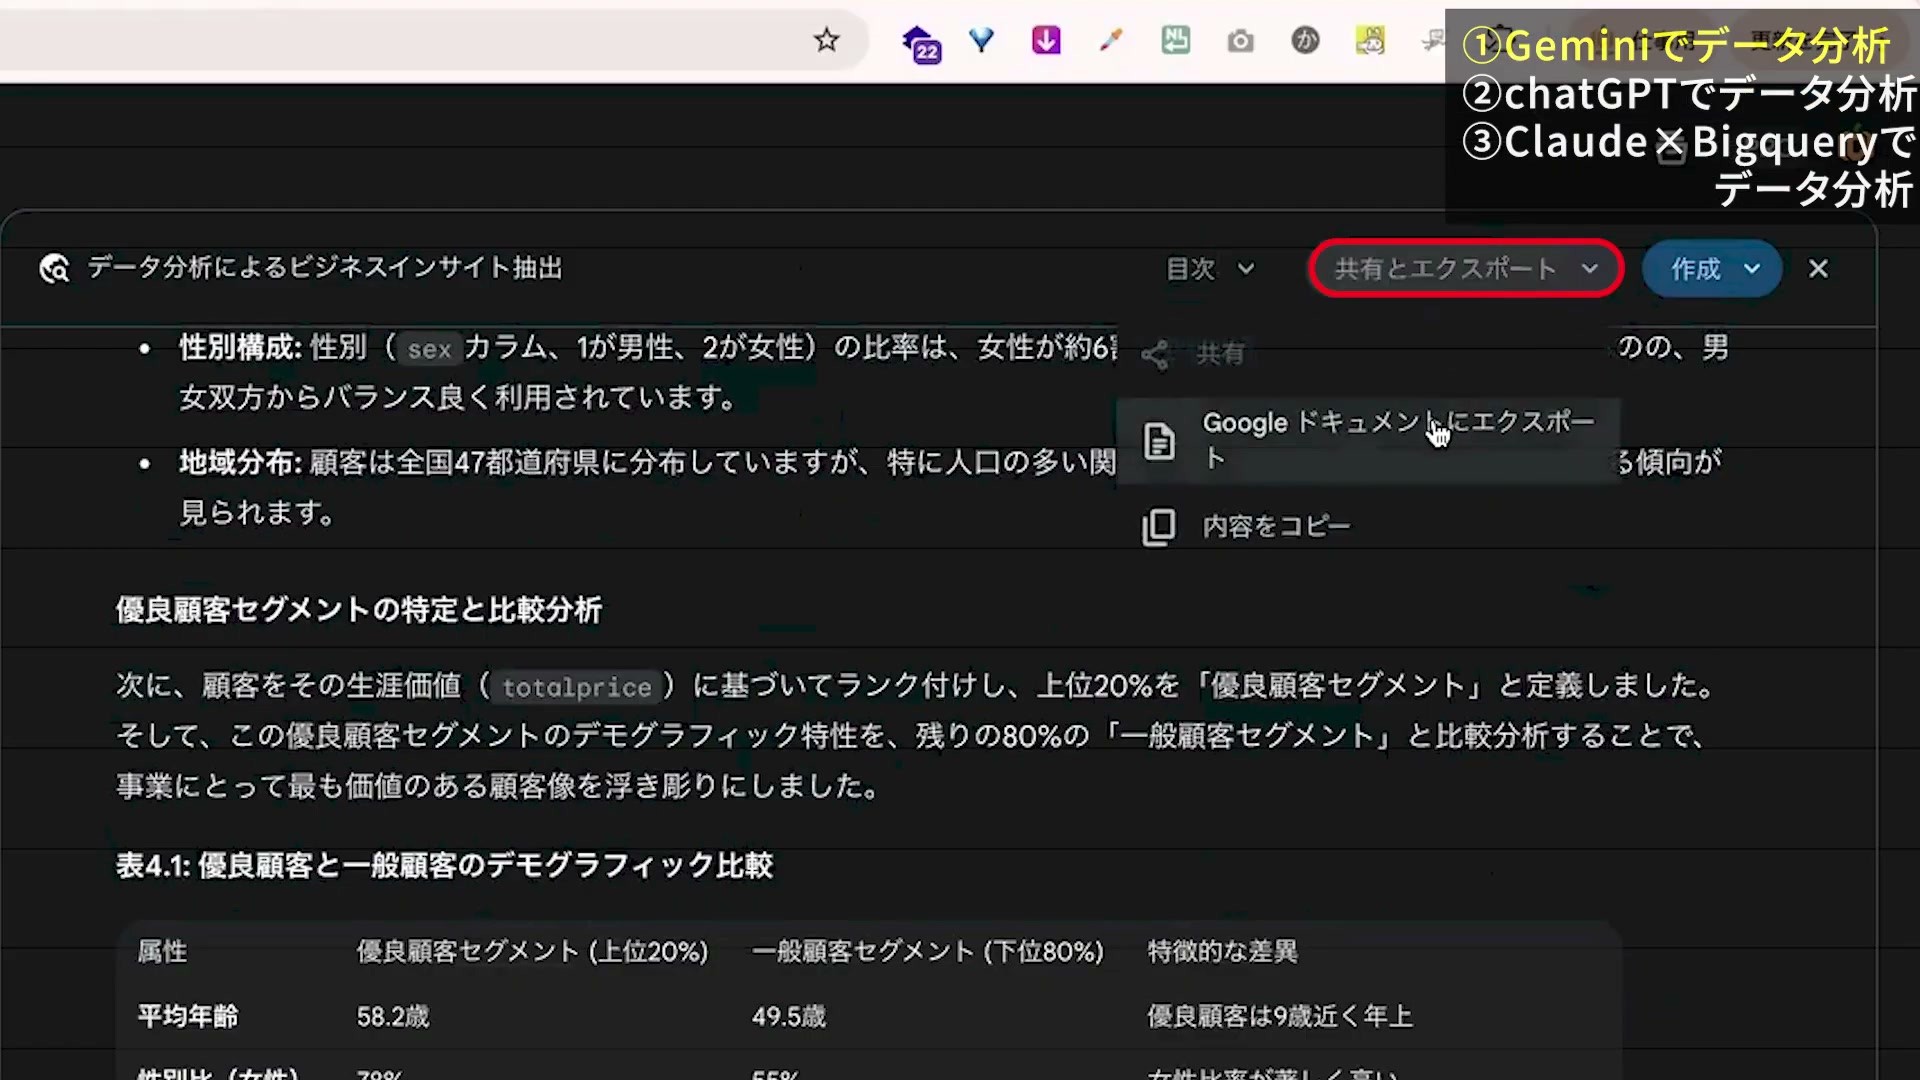1920x1080 pixels.
Task: Click the document icon for Google Docs export
Action: (x=1159, y=441)
